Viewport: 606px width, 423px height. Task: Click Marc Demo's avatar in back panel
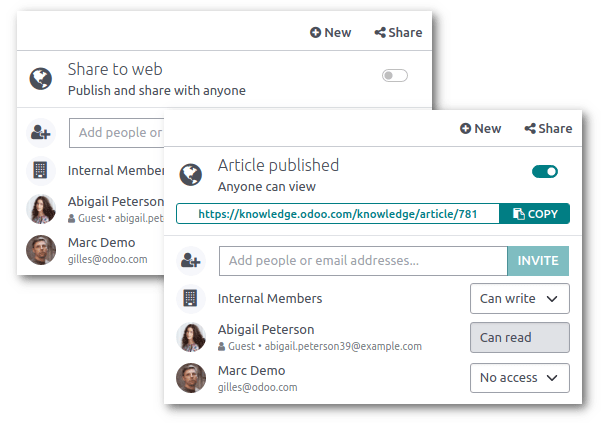tap(40, 249)
